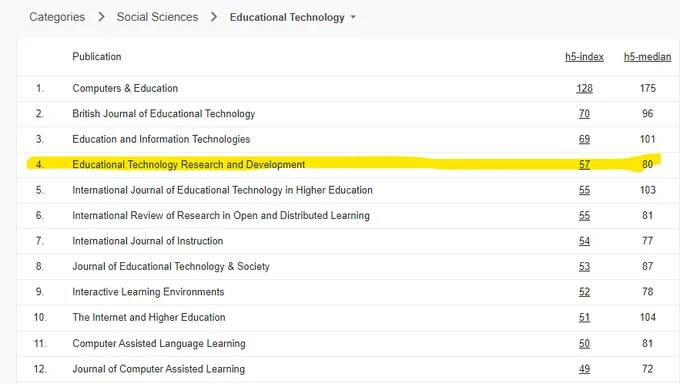The height and width of the screenshot is (384, 680).
Task: Open h5-index 55 for International Review of Research in Open and Distributed Learning
Action: pyautogui.click(x=584, y=216)
